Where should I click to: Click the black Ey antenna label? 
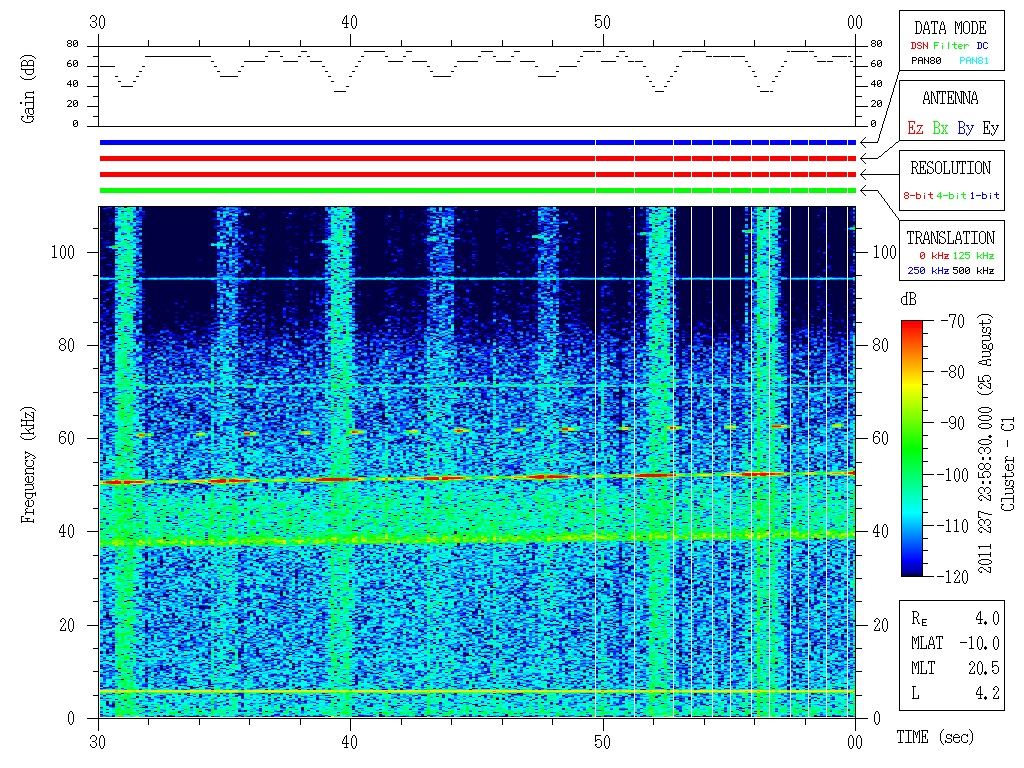991,128
